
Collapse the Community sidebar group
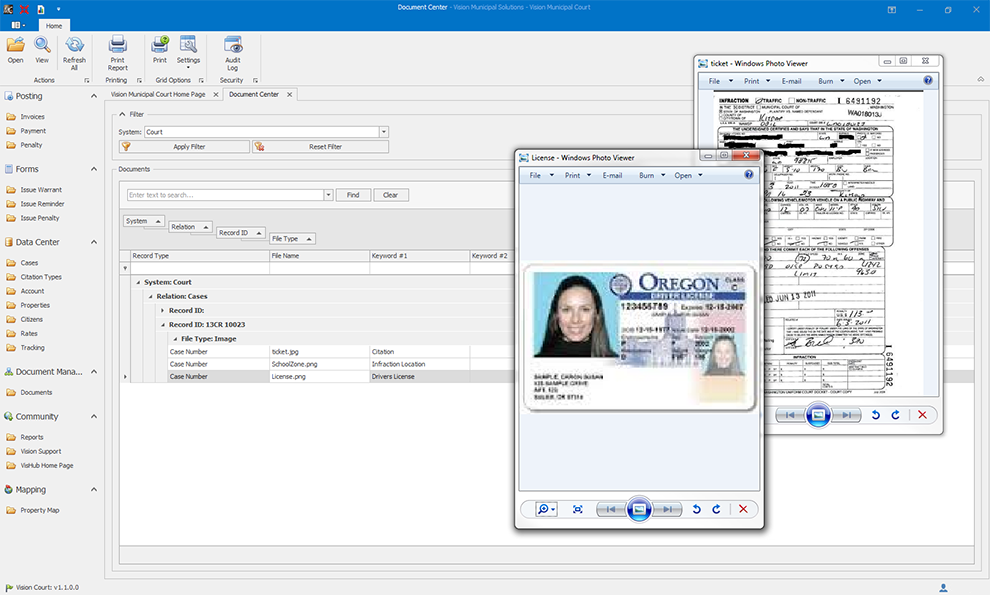coord(94,416)
